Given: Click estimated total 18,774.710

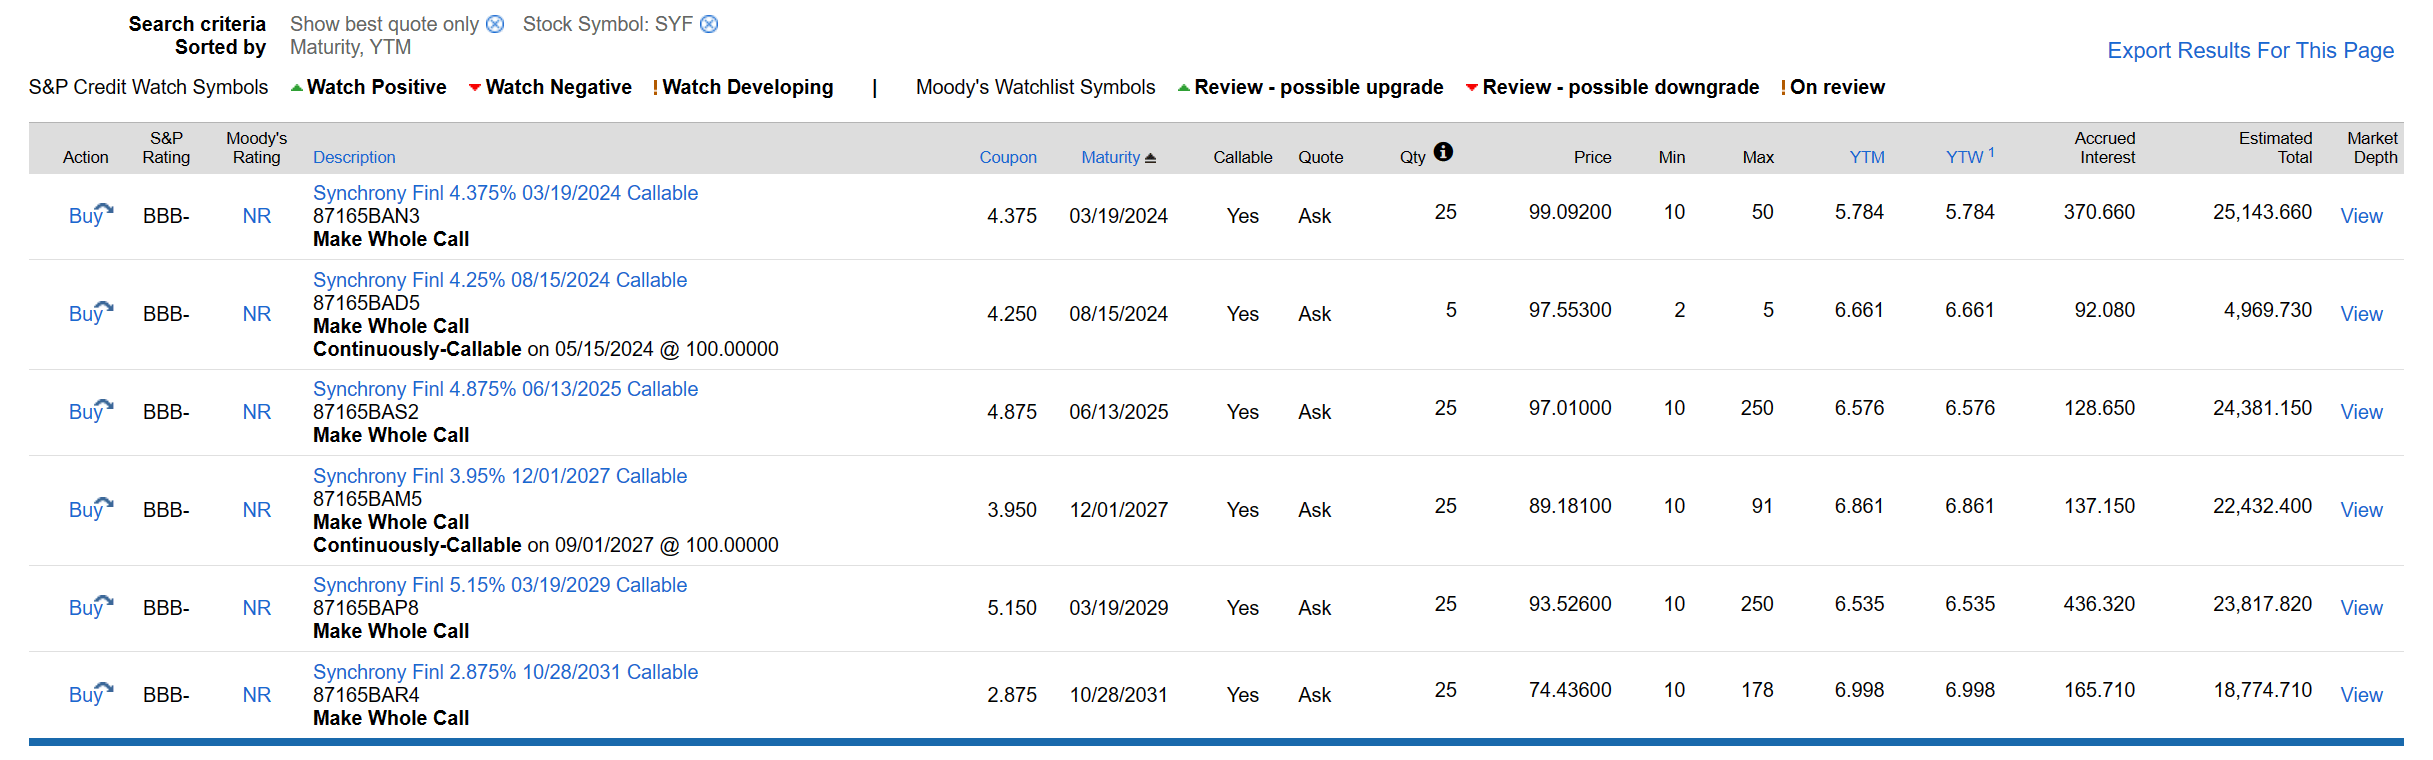Looking at the screenshot, I should point(2262,690).
